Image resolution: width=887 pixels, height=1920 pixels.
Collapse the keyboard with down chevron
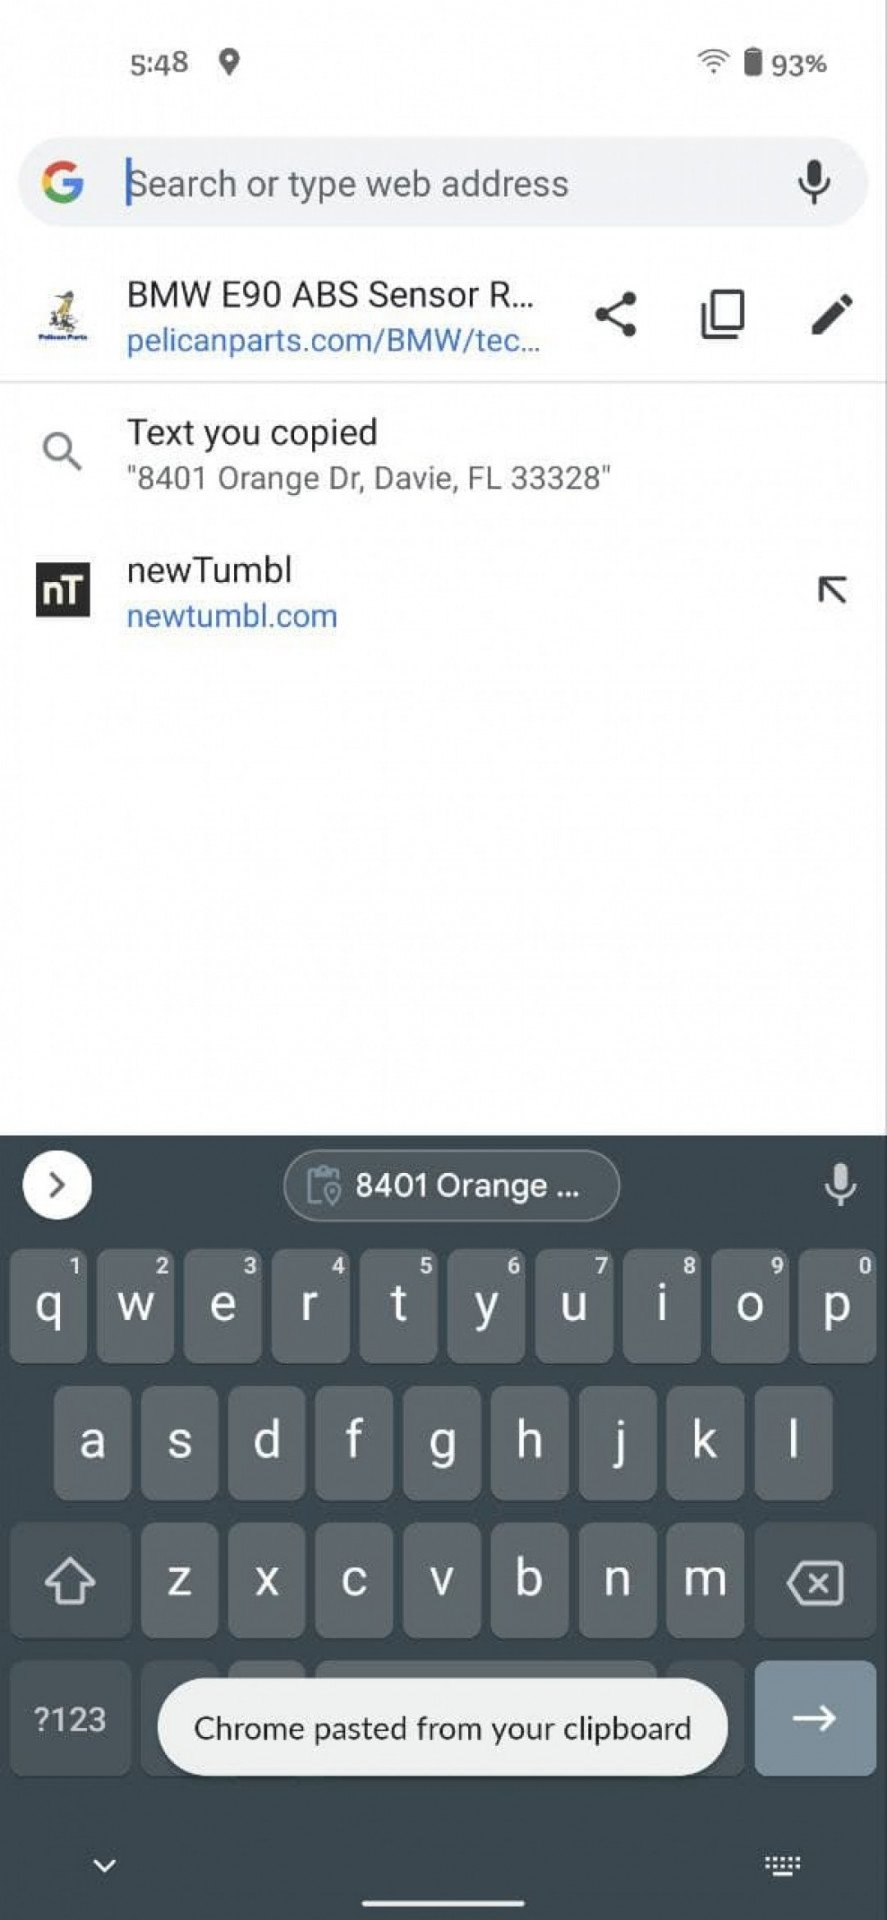click(104, 1865)
